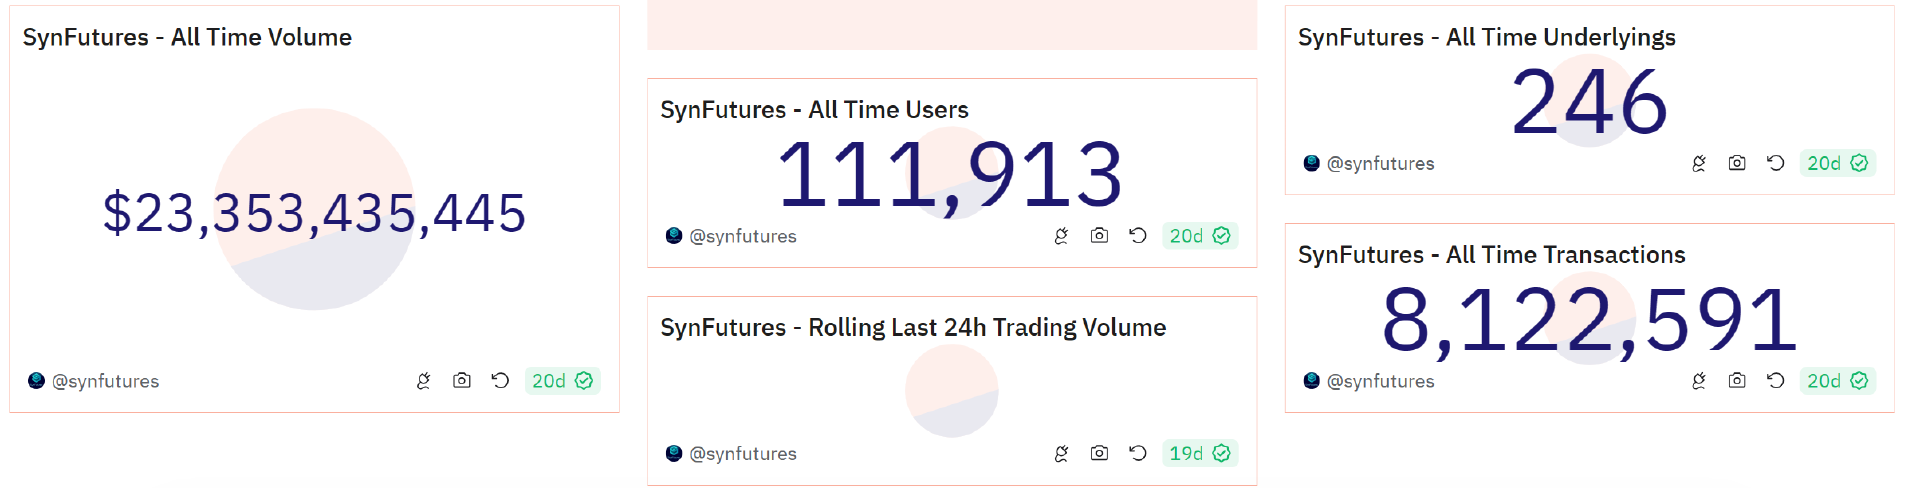Click the plug icon on All Time Users card
Screen dimensions: 1920x488
1061,236
